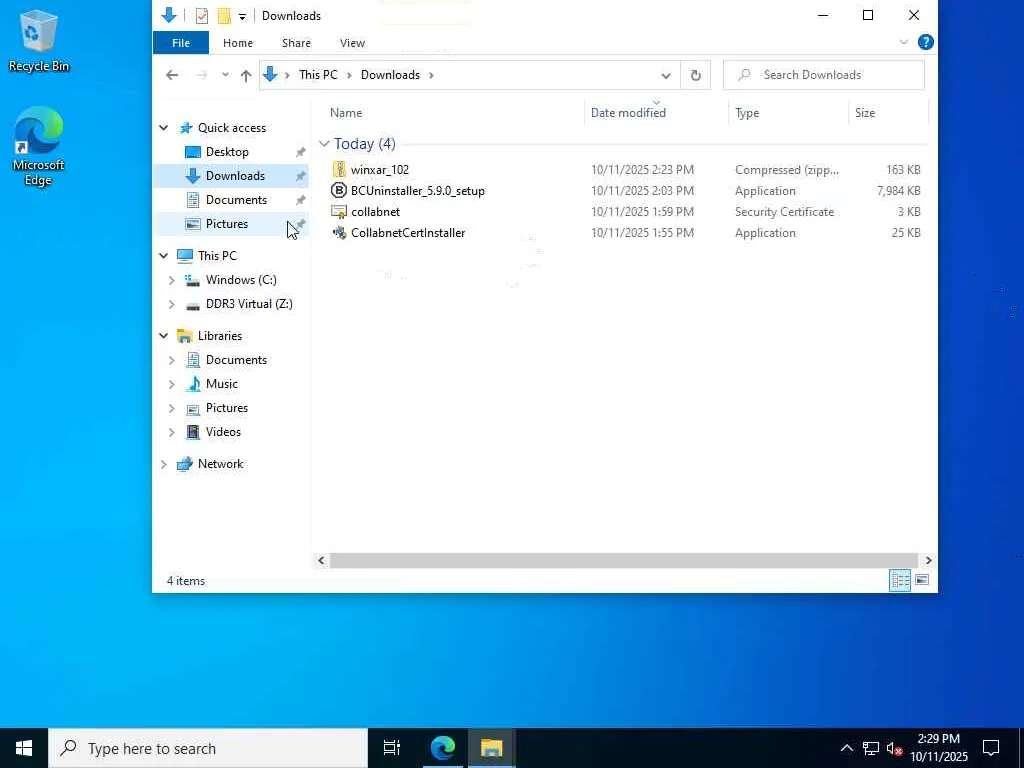Launch Microsoft Edge from the taskbar
Image resolution: width=1024 pixels, height=768 pixels.
(442, 748)
